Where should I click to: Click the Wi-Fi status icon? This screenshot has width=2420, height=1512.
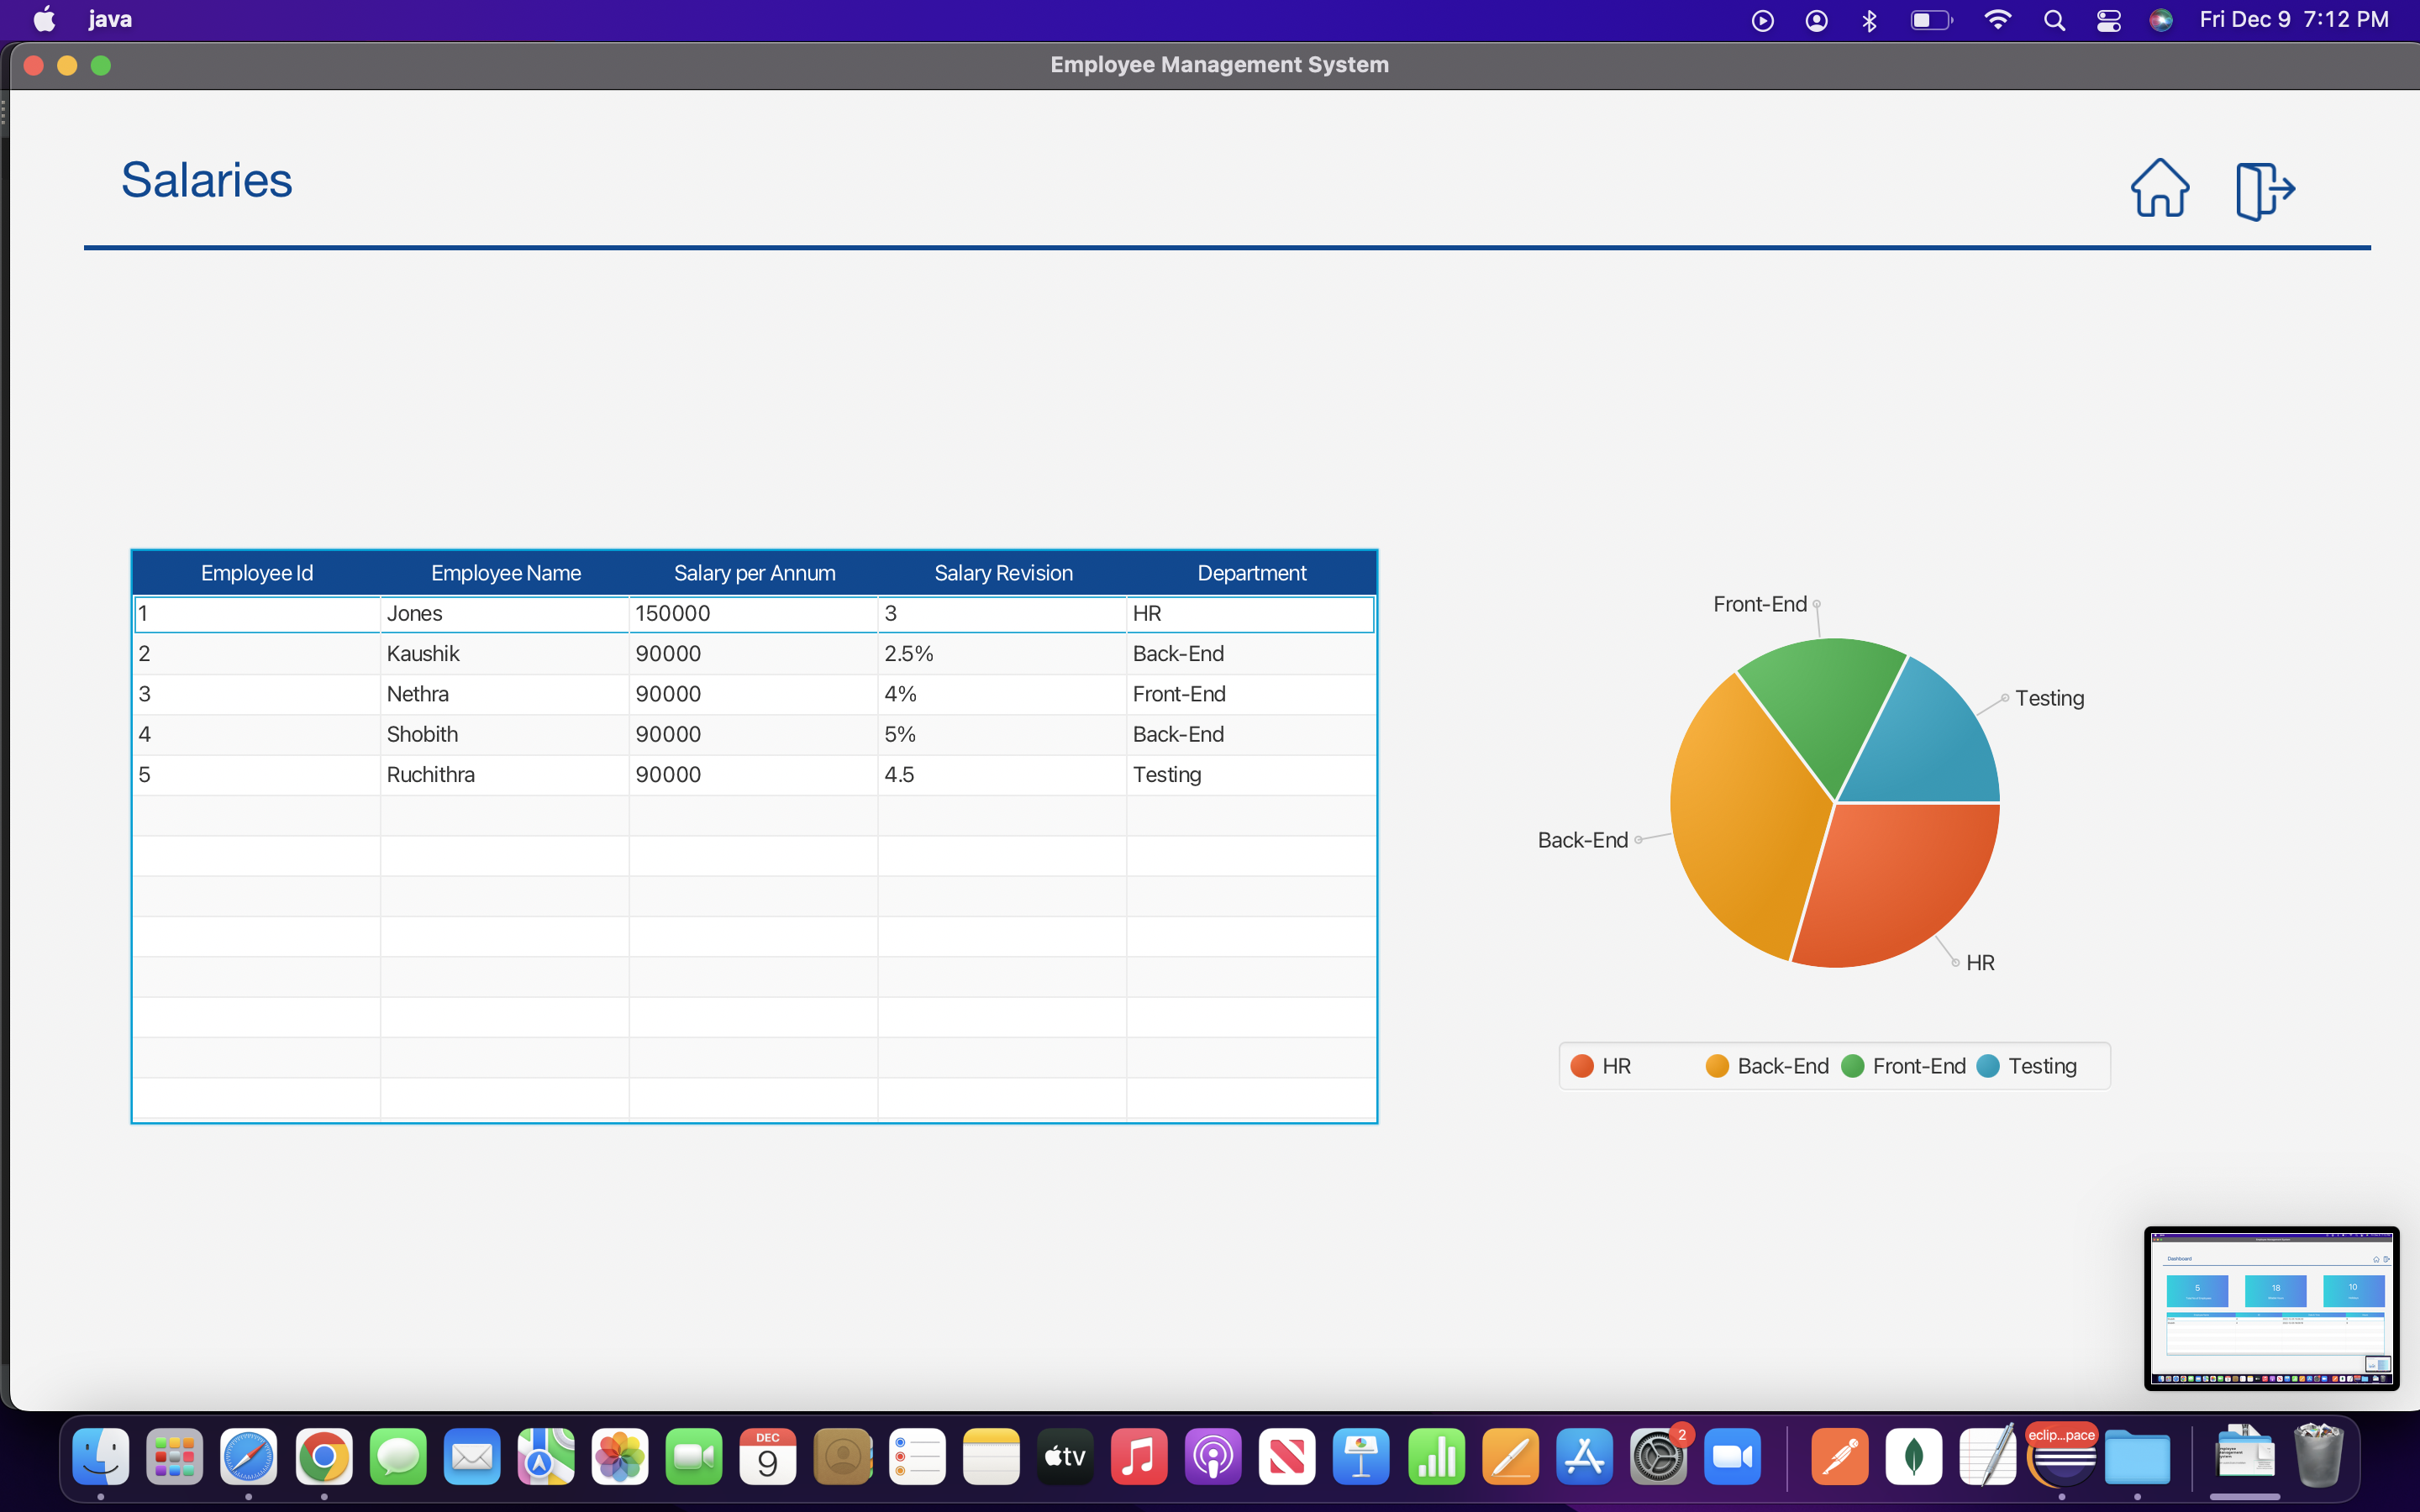click(x=1997, y=20)
